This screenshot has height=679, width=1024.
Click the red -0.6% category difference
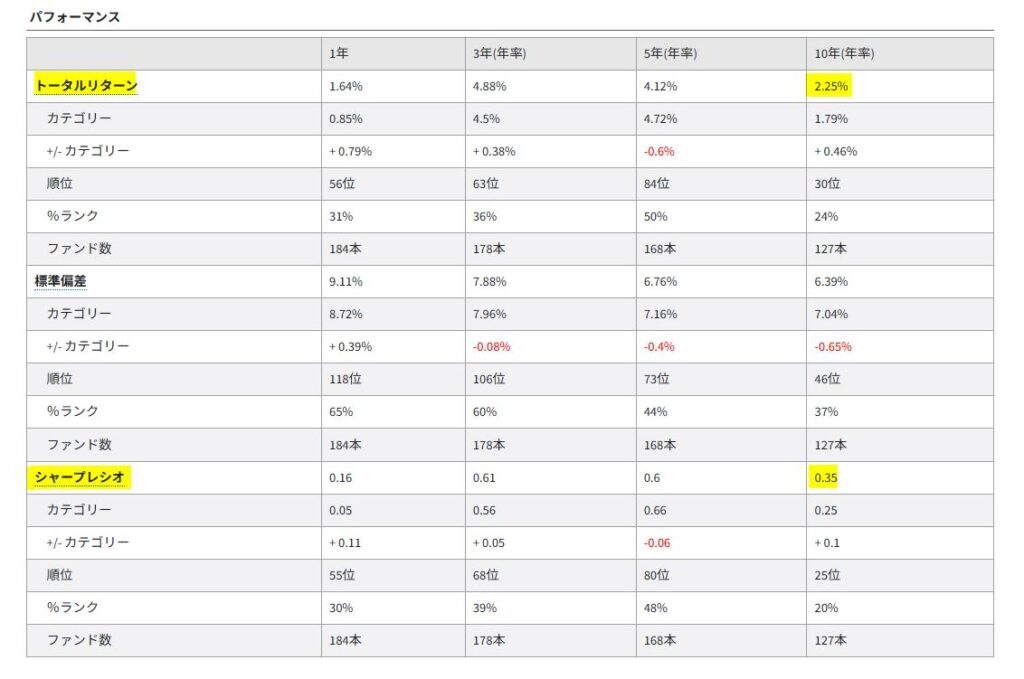tap(659, 152)
